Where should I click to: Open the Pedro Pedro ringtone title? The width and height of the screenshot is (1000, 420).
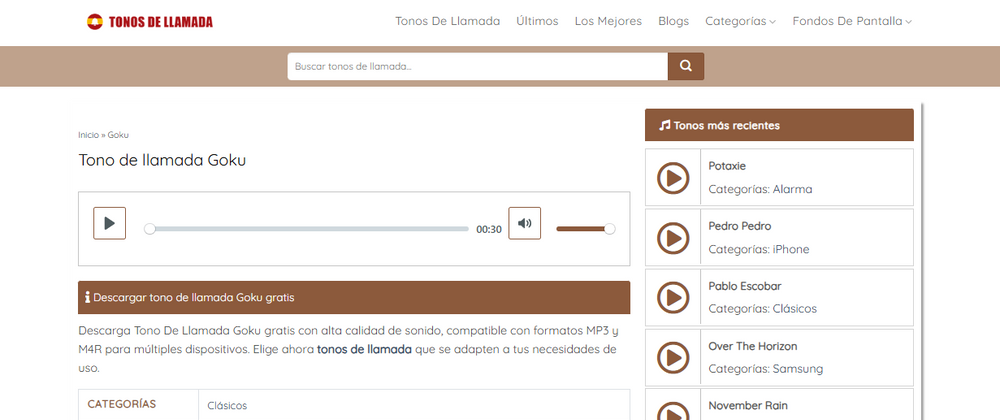pos(740,226)
